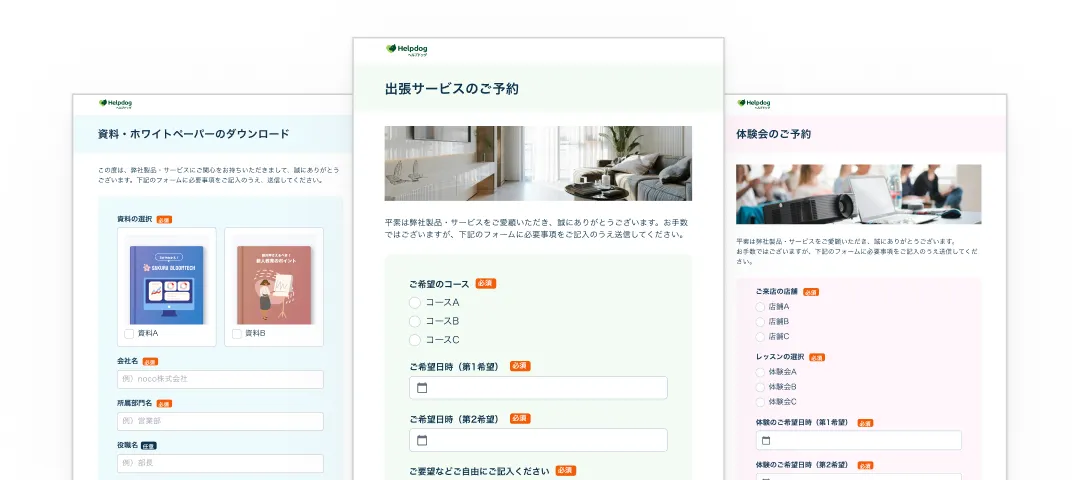Click the ご希望のコース label

439,284
